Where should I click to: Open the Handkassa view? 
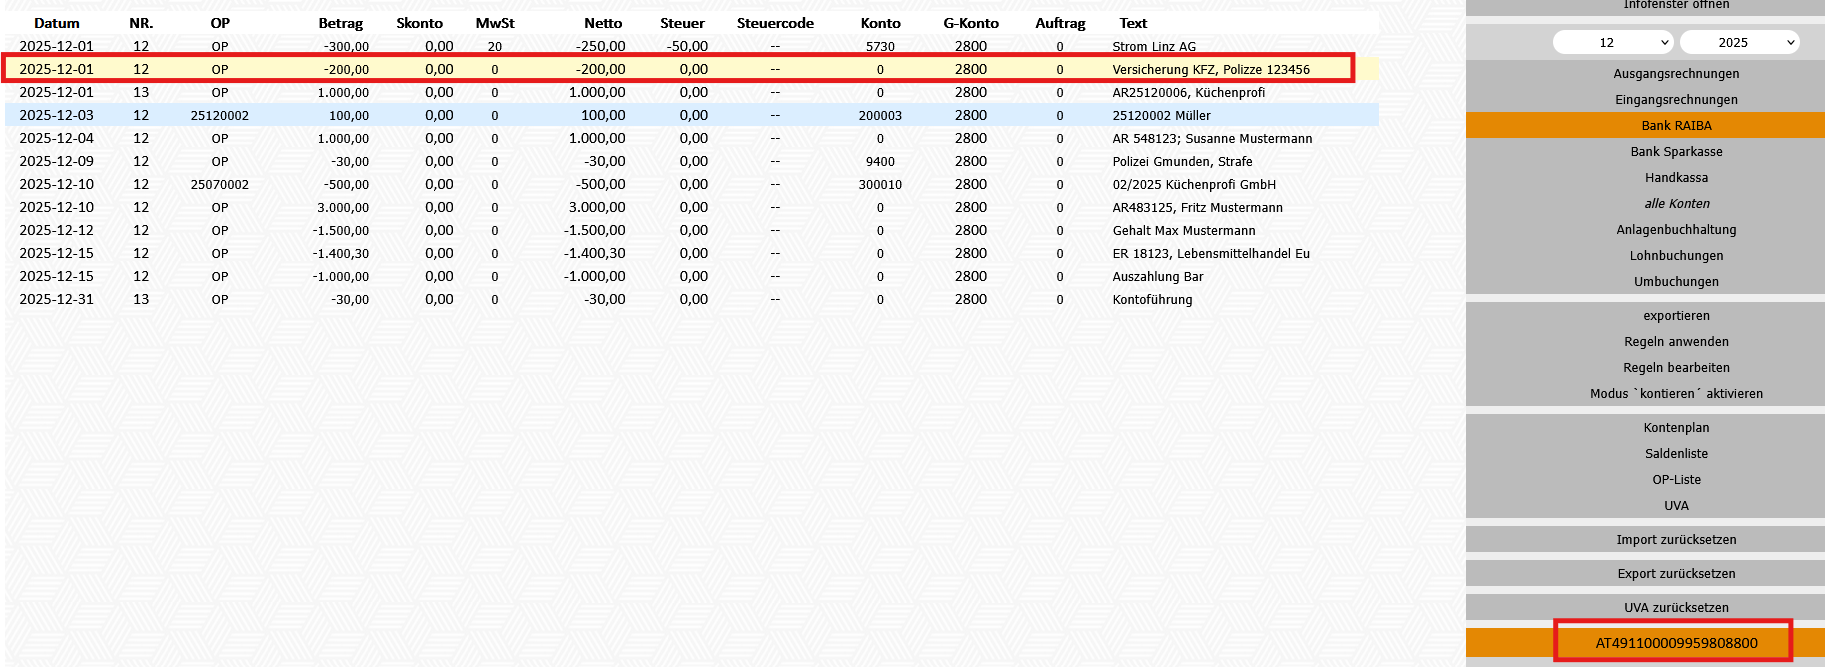(x=1676, y=178)
